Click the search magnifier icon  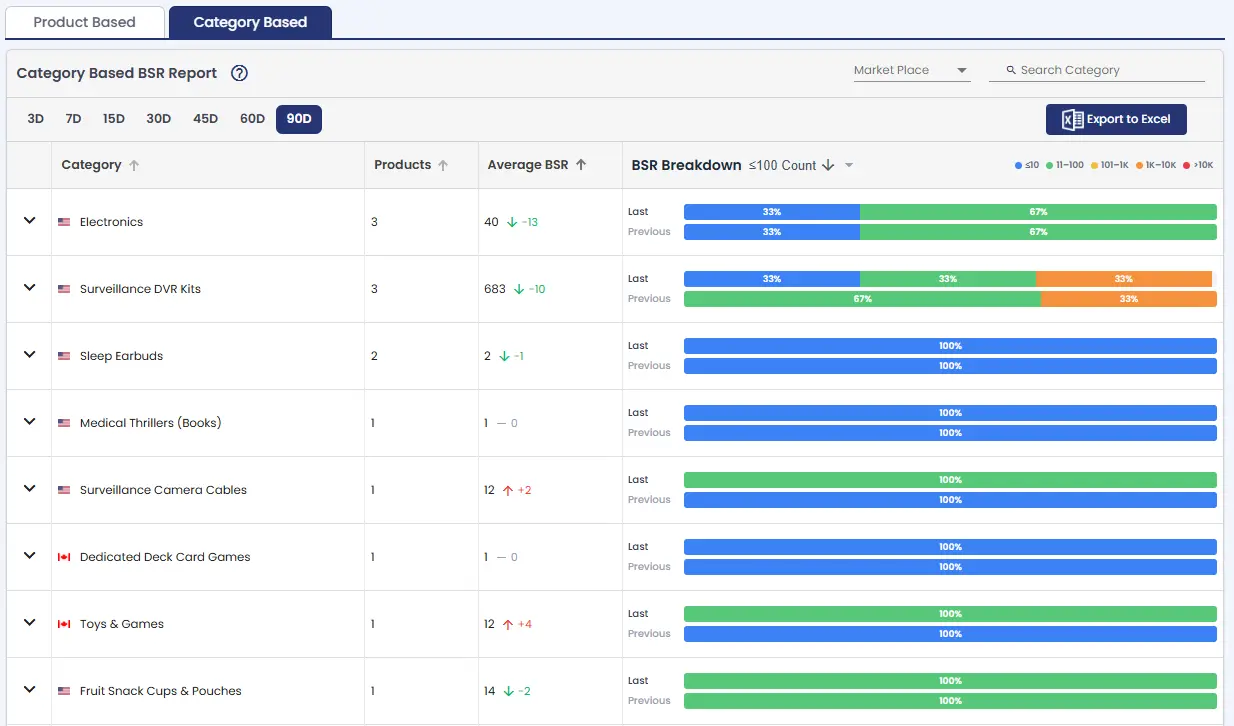tap(1011, 70)
